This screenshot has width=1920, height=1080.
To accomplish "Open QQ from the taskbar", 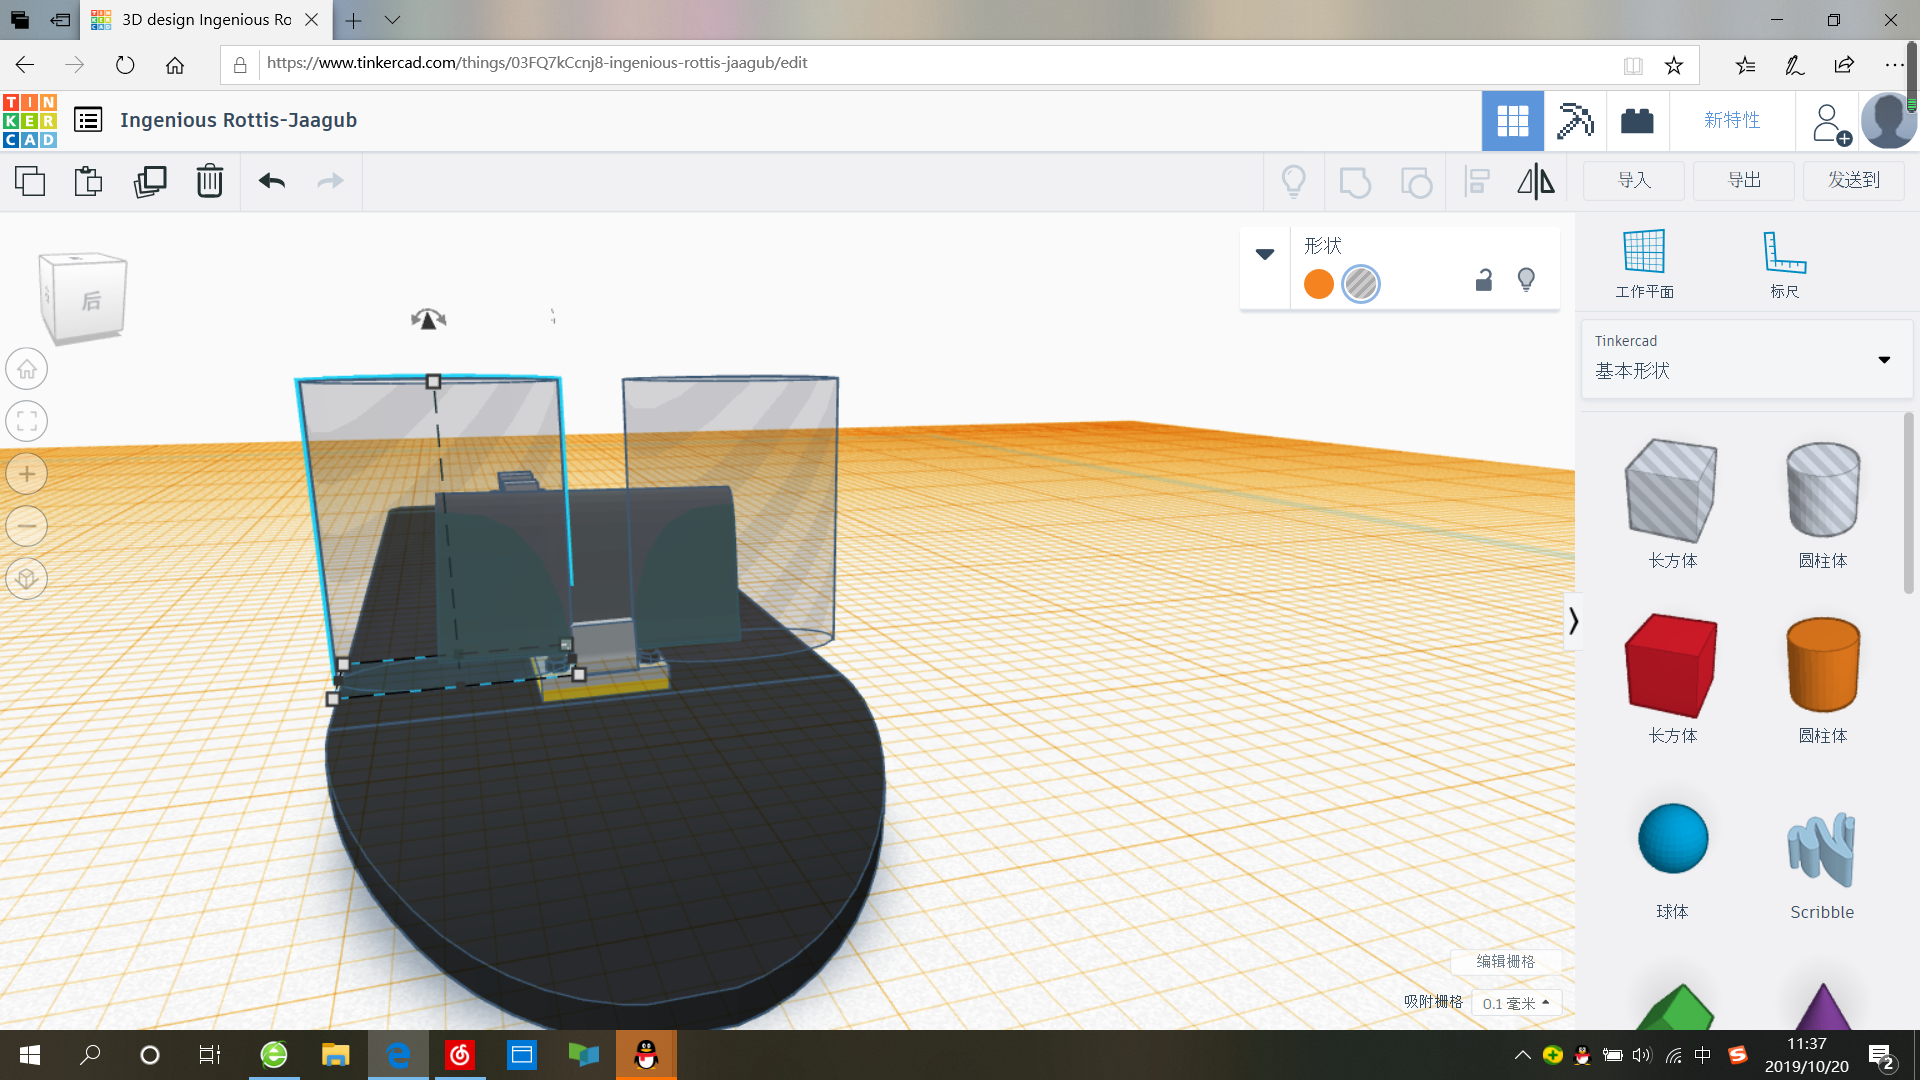I will tap(646, 1055).
